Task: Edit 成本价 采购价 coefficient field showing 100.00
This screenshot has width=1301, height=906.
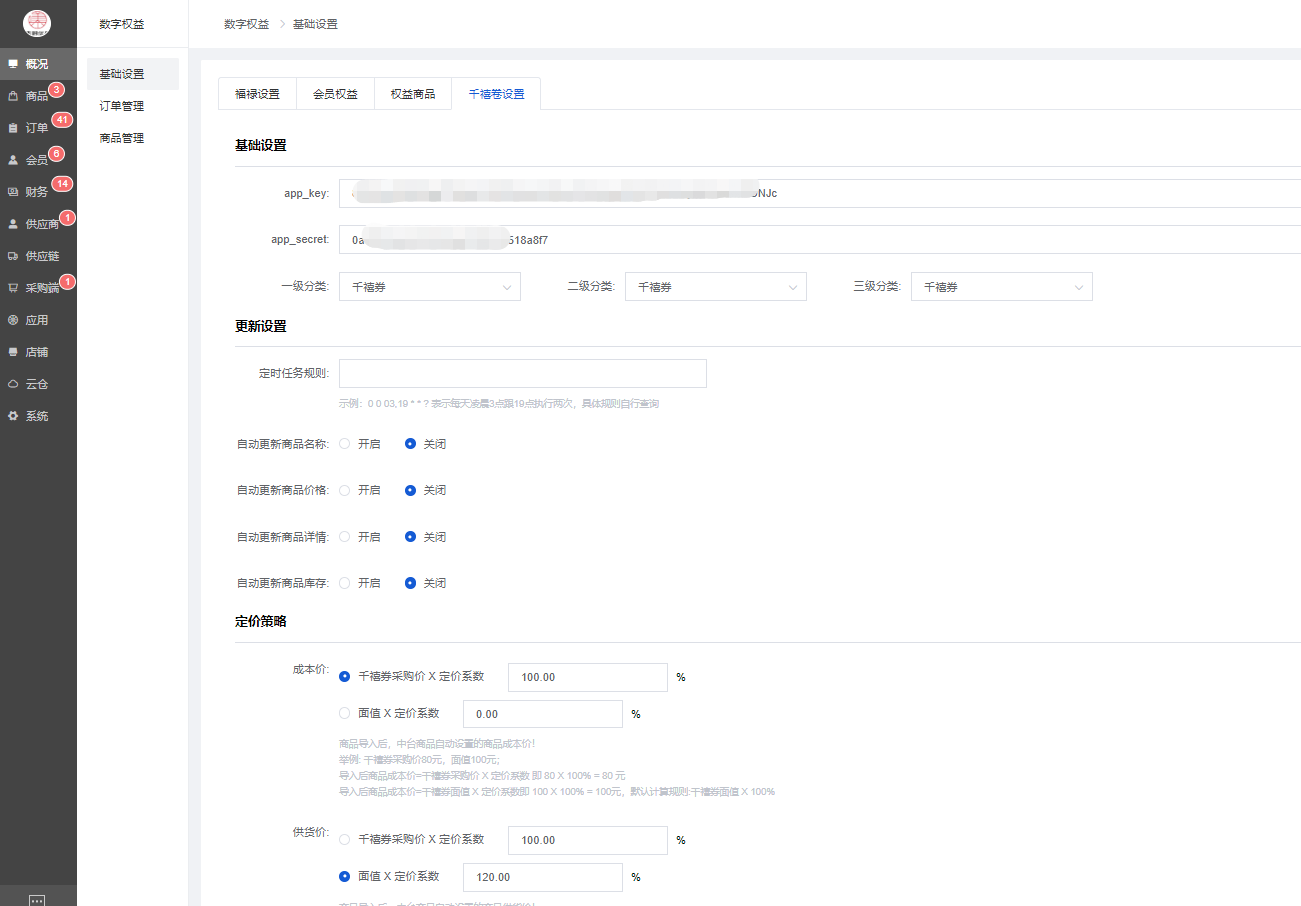Action: click(x=588, y=677)
